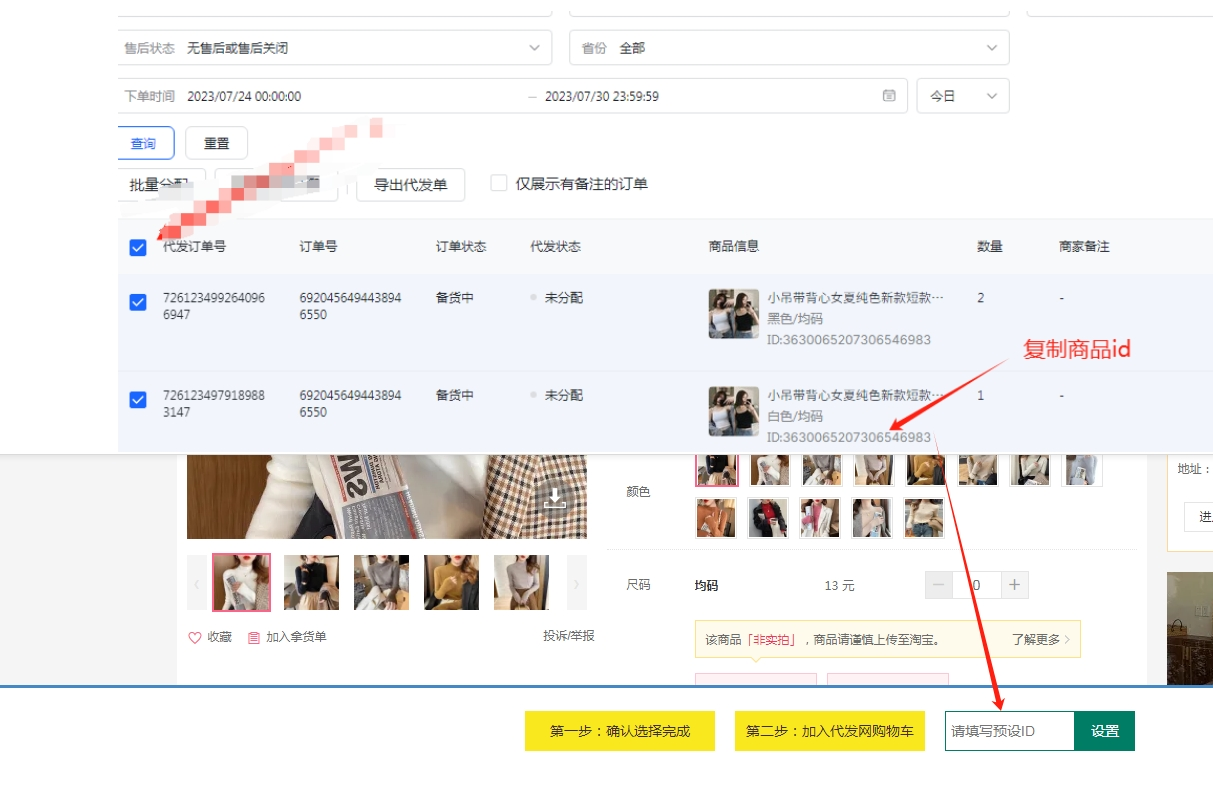
Task: Open the 今日 quick date dropdown
Action: click(963, 96)
